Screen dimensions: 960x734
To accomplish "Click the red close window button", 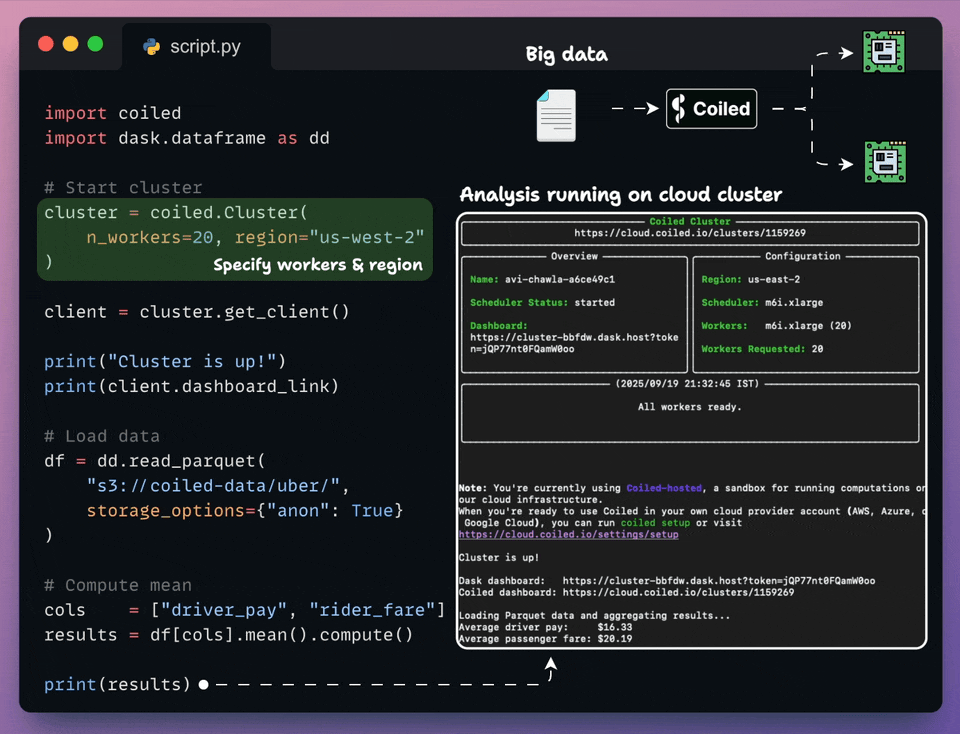I will [46, 44].
